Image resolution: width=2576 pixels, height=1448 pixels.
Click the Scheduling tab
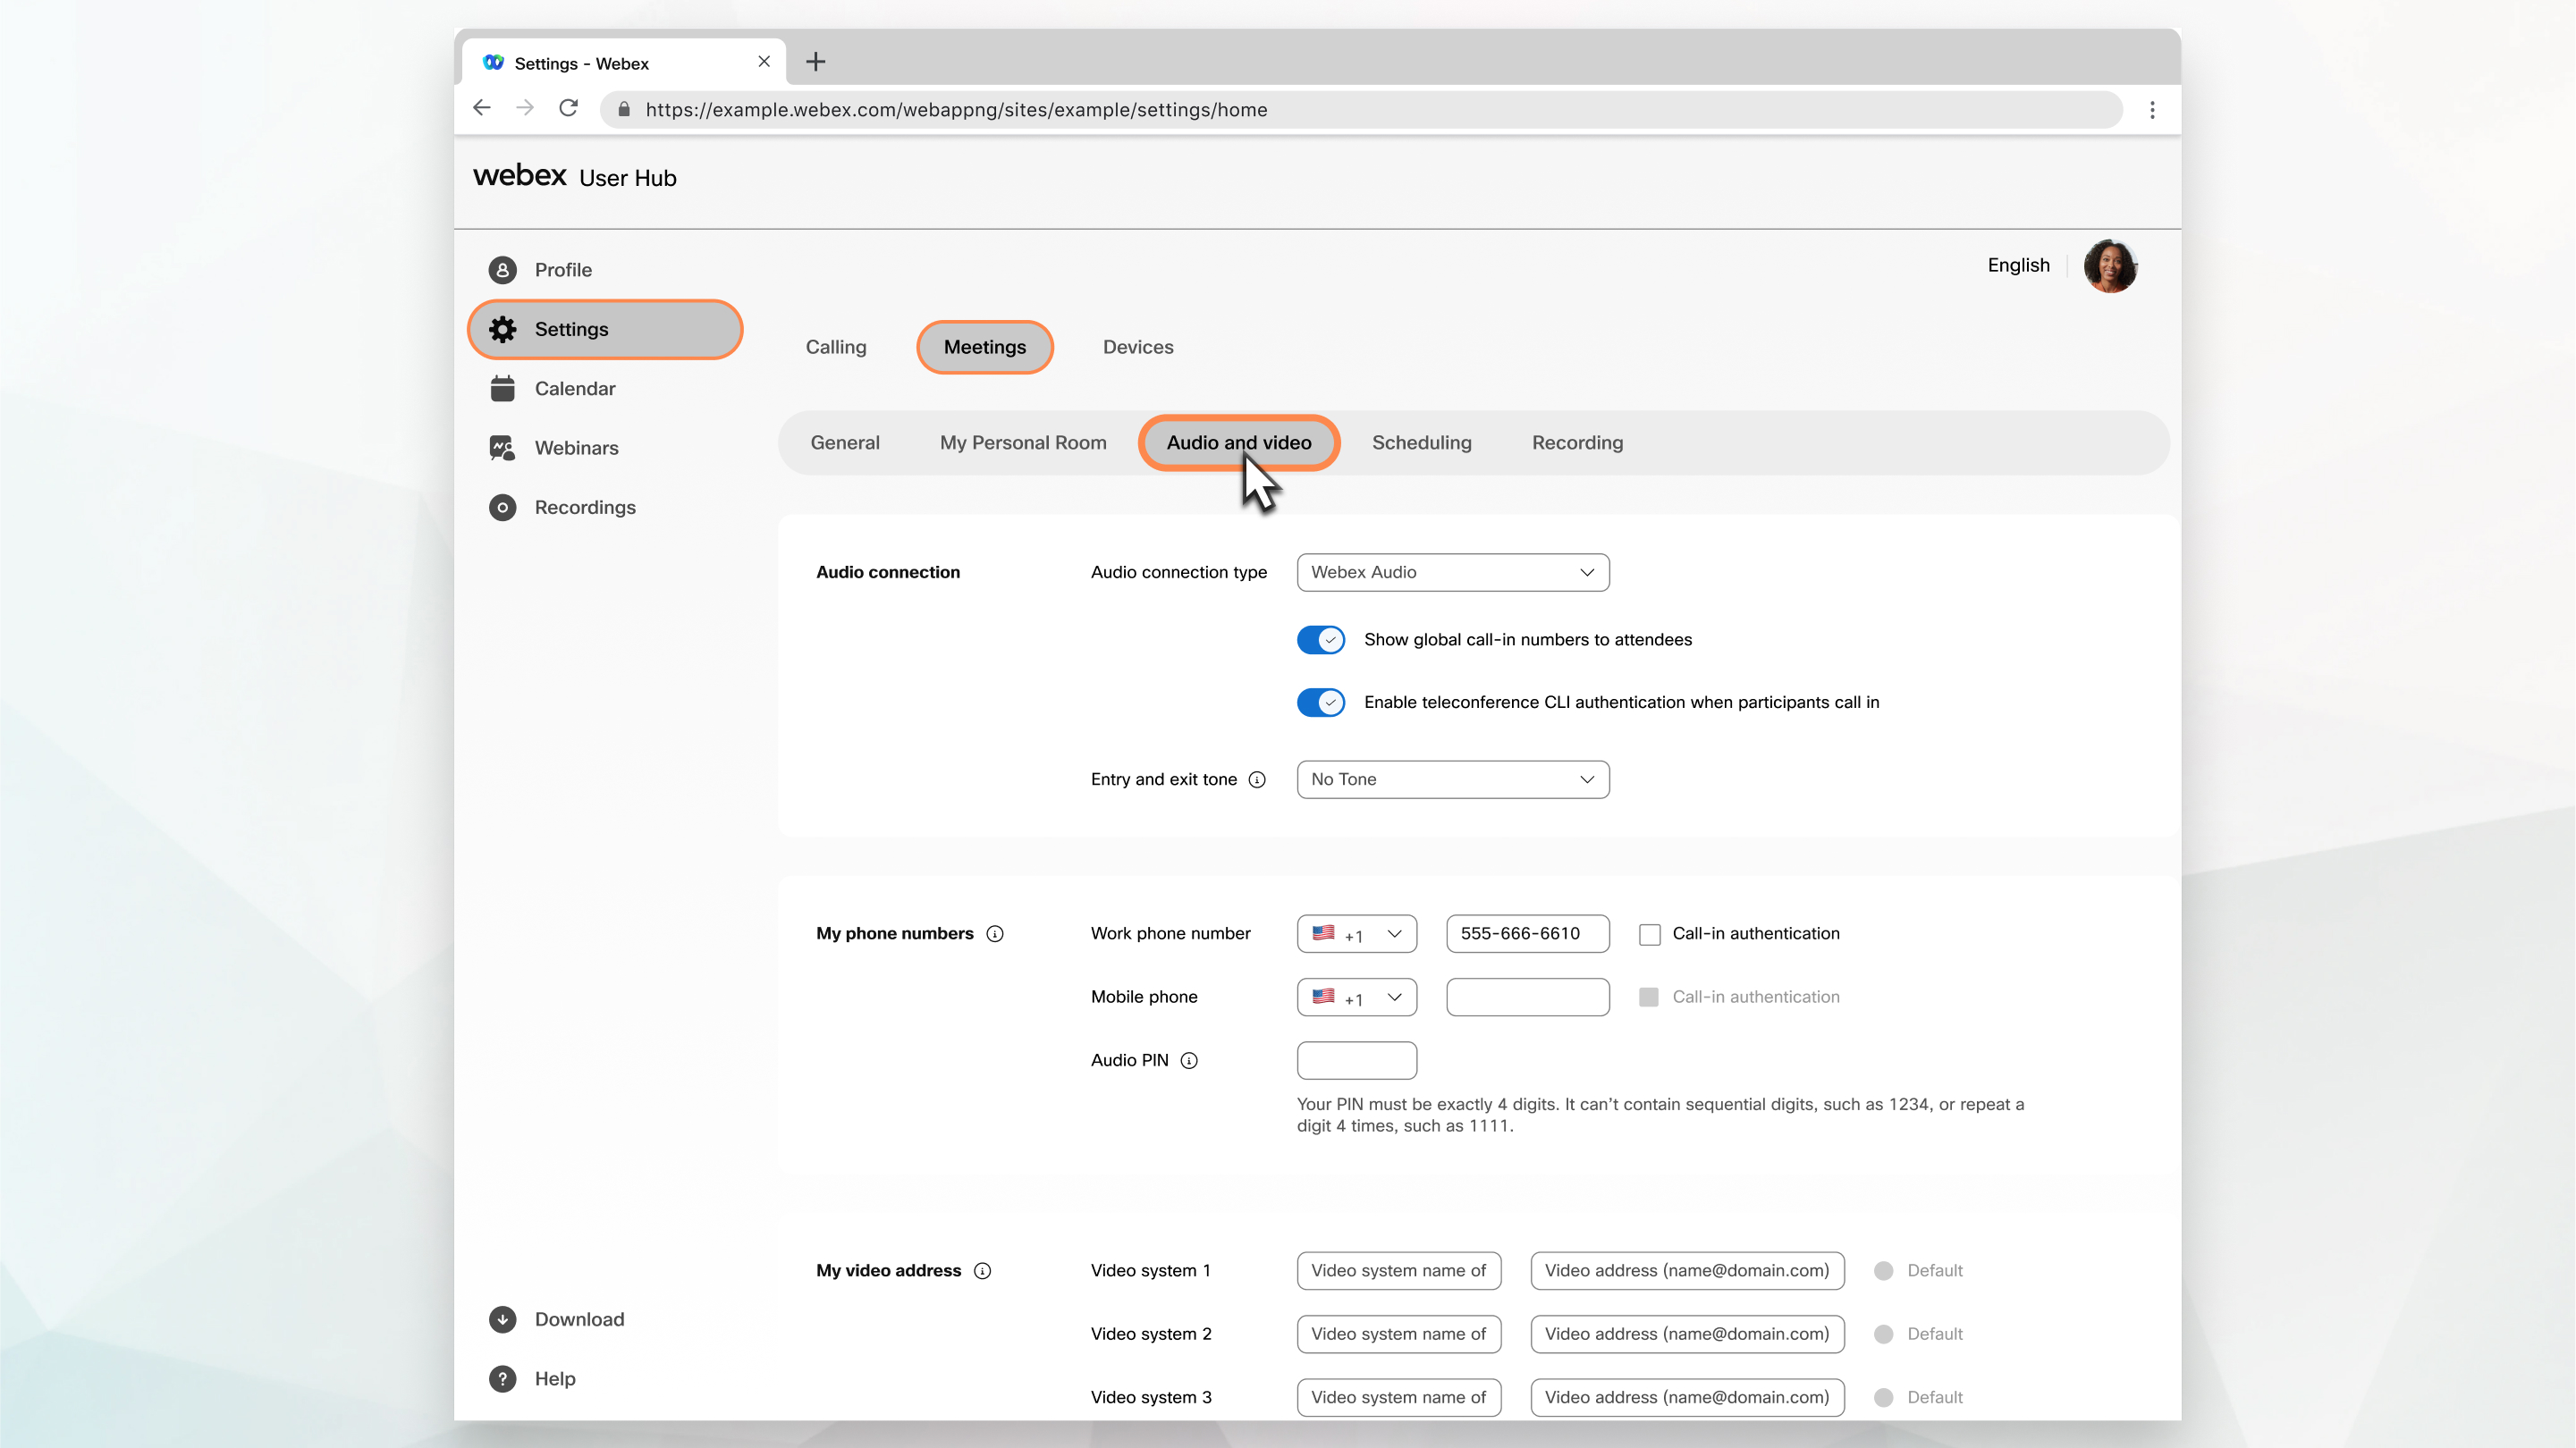(x=1421, y=442)
